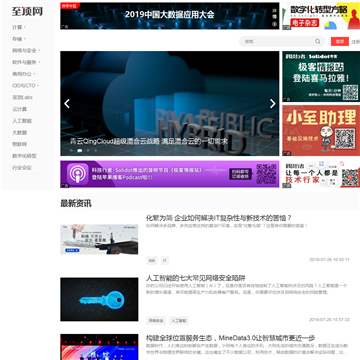This screenshot has width=360, height=360.
Task: Click the blue key article thumbnail
Action: (x=99, y=299)
